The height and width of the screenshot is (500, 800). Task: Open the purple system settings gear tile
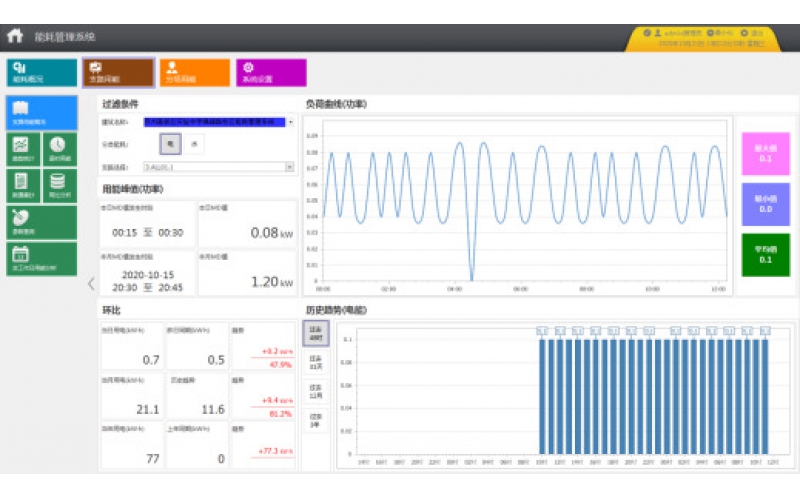257,72
